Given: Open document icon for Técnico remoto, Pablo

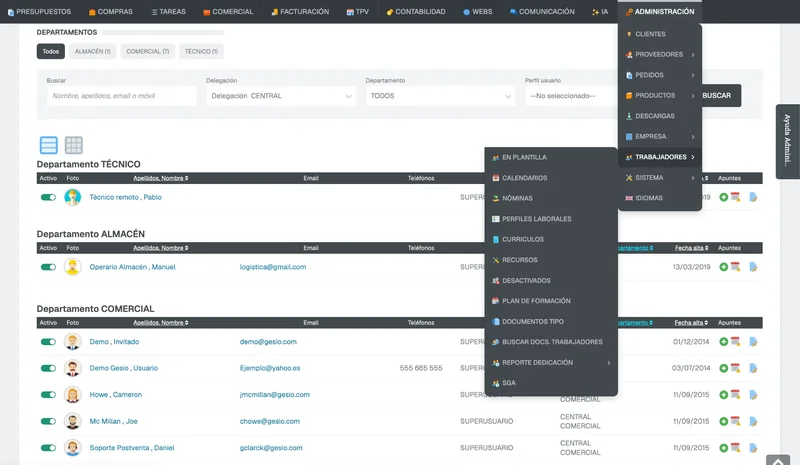Looking at the screenshot, I should [x=753, y=197].
